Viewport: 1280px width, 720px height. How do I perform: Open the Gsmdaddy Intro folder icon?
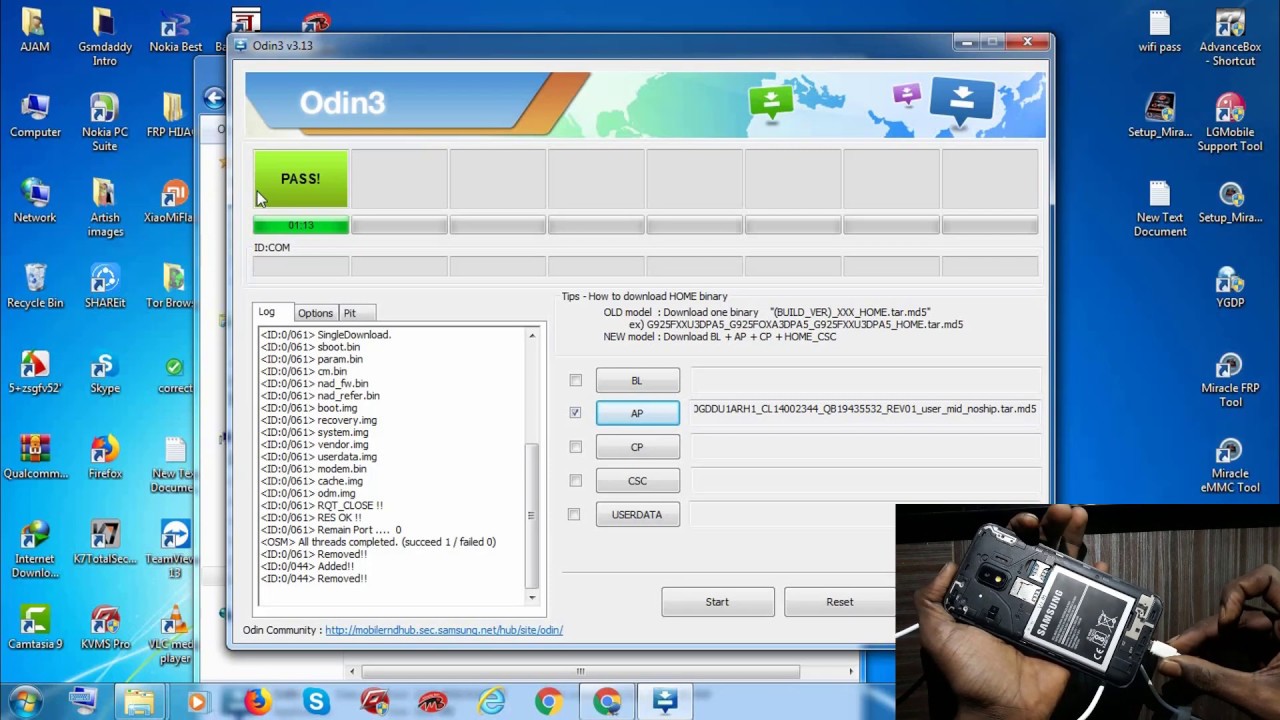click(x=104, y=36)
